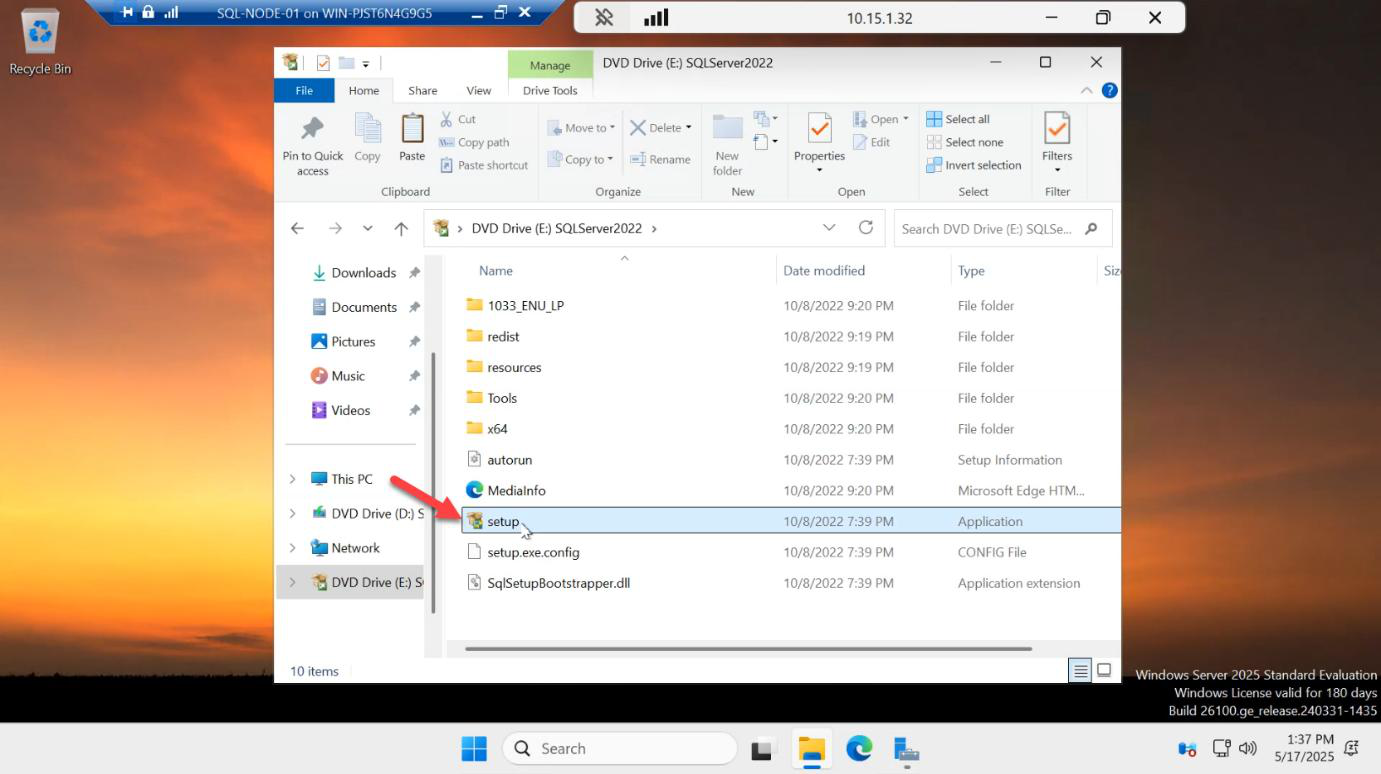Click the Pin to Quick access icon
The image size is (1381, 774).
click(312, 127)
